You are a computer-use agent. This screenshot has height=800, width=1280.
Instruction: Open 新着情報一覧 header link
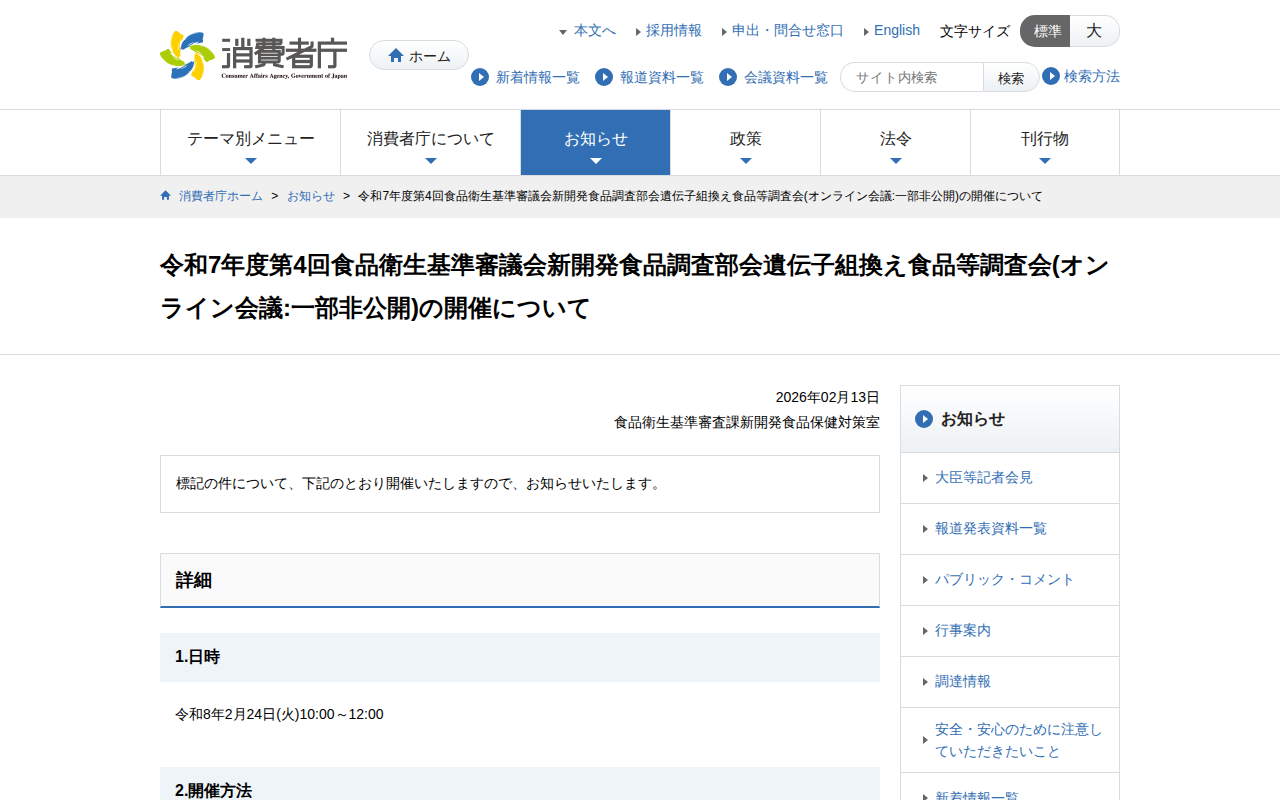[x=538, y=77]
